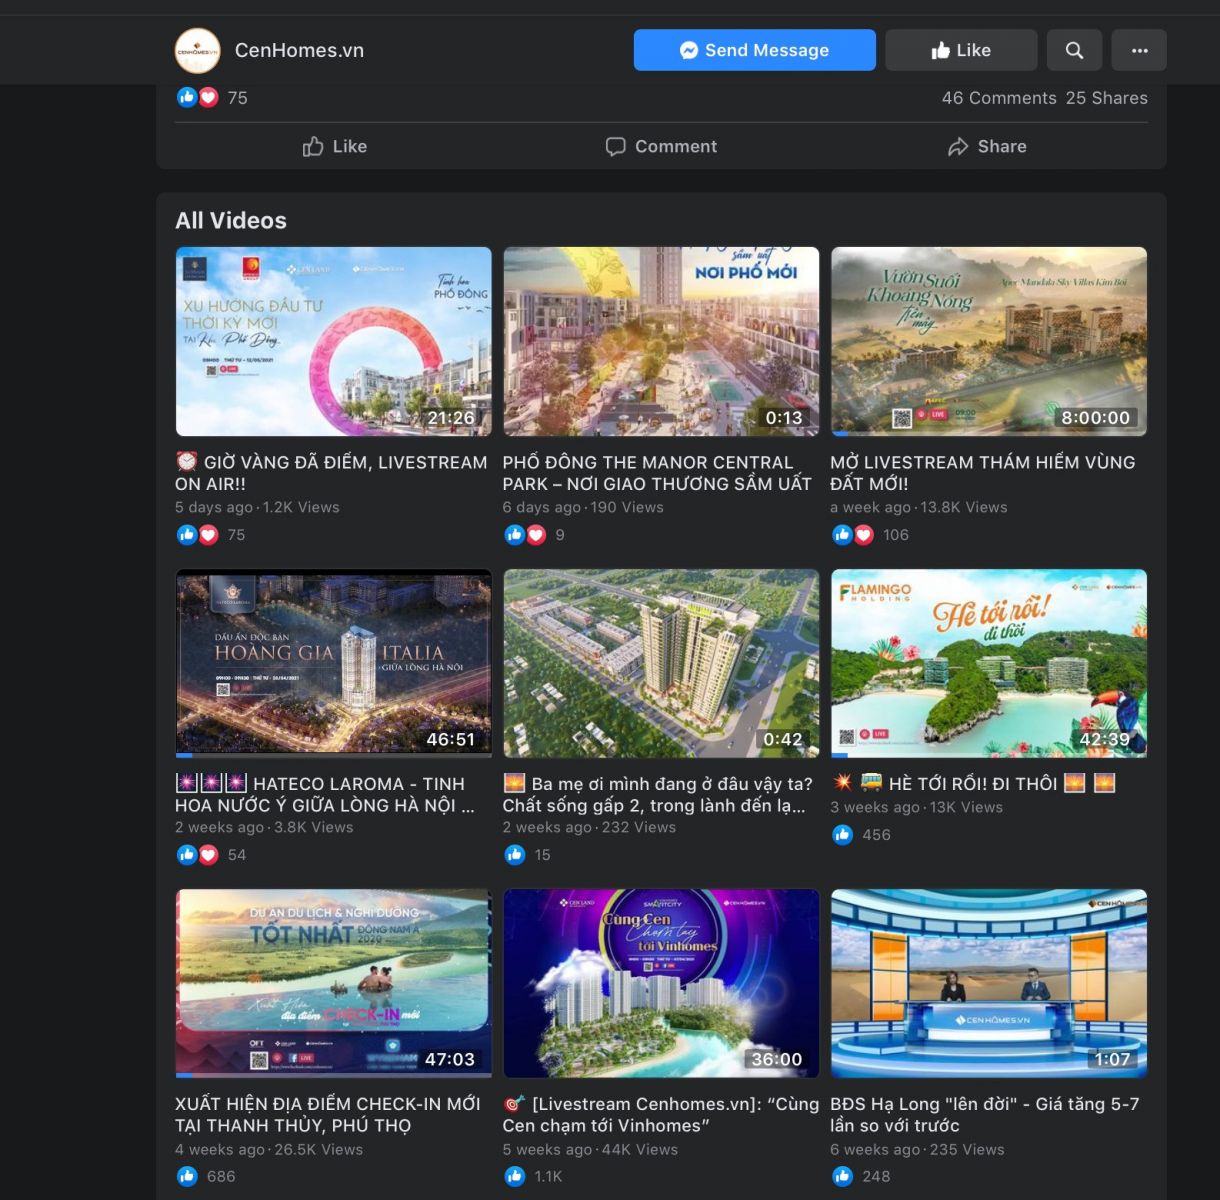View the 25 Shares link
Screen dimensions: 1220x1200
(x=1107, y=98)
